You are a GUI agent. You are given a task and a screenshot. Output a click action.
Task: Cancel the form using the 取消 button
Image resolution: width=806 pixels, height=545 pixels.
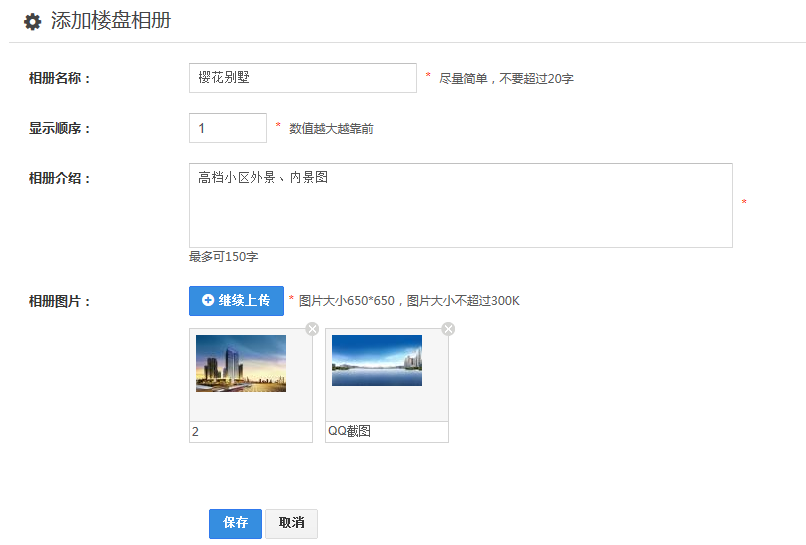[291, 523]
